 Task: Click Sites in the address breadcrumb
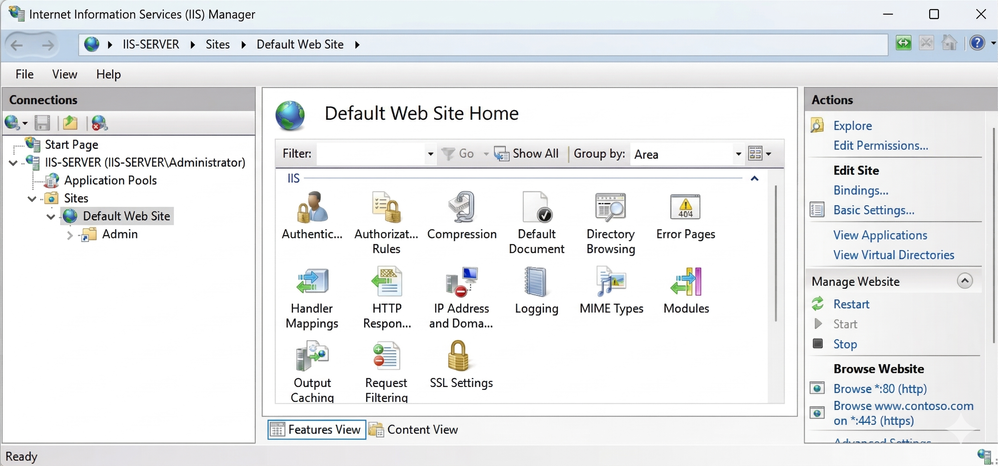coord(217,45)
